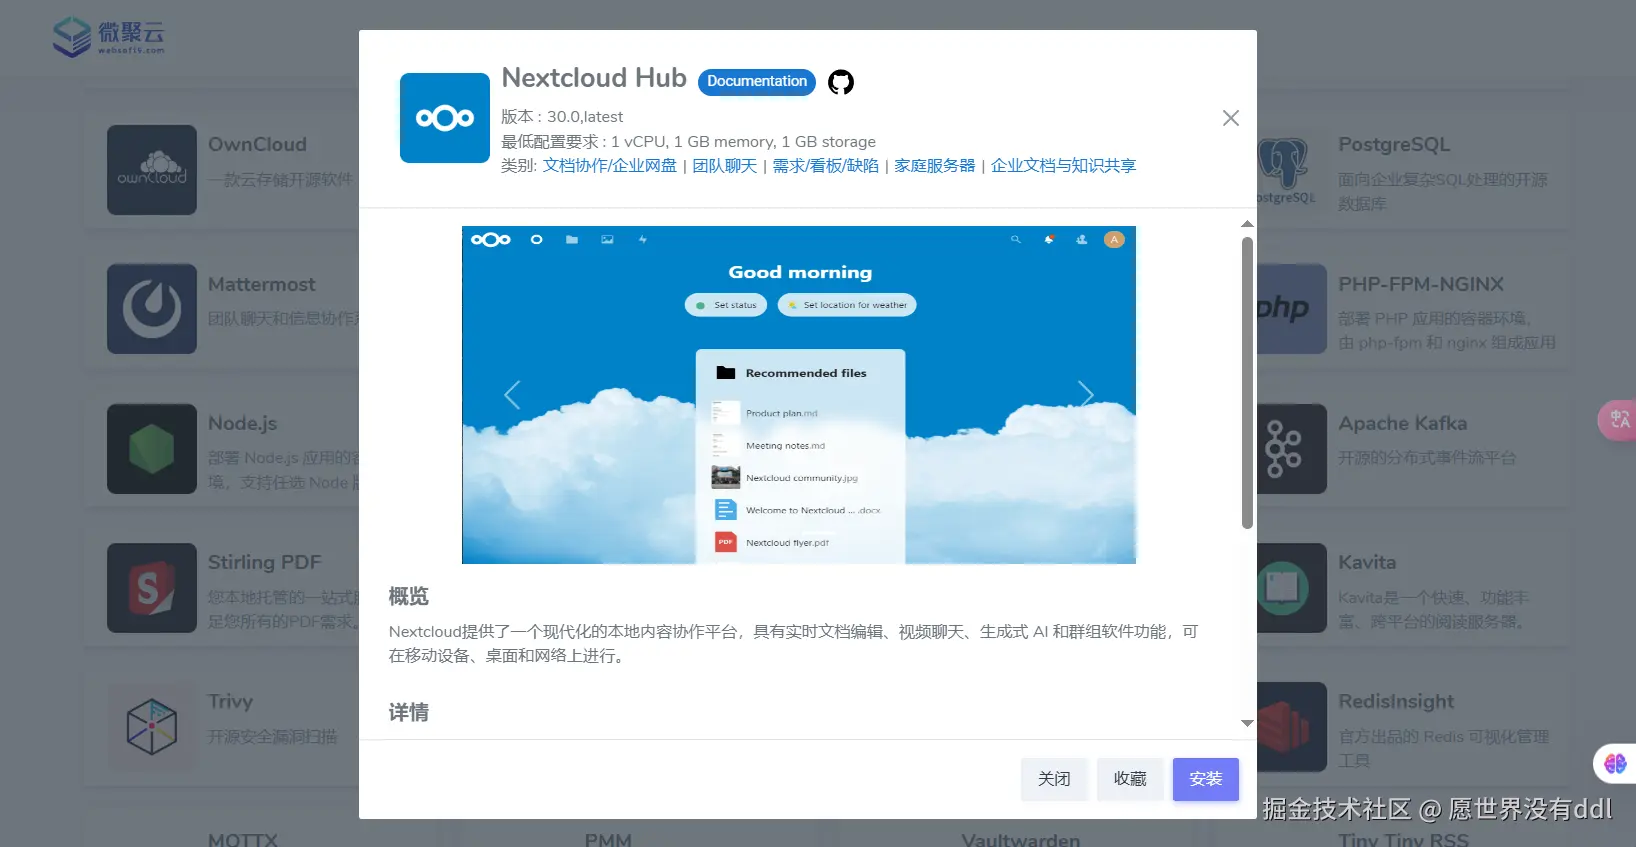
Task: Open the Apache Kafka app icon
Action: [x=1291, y=449]
